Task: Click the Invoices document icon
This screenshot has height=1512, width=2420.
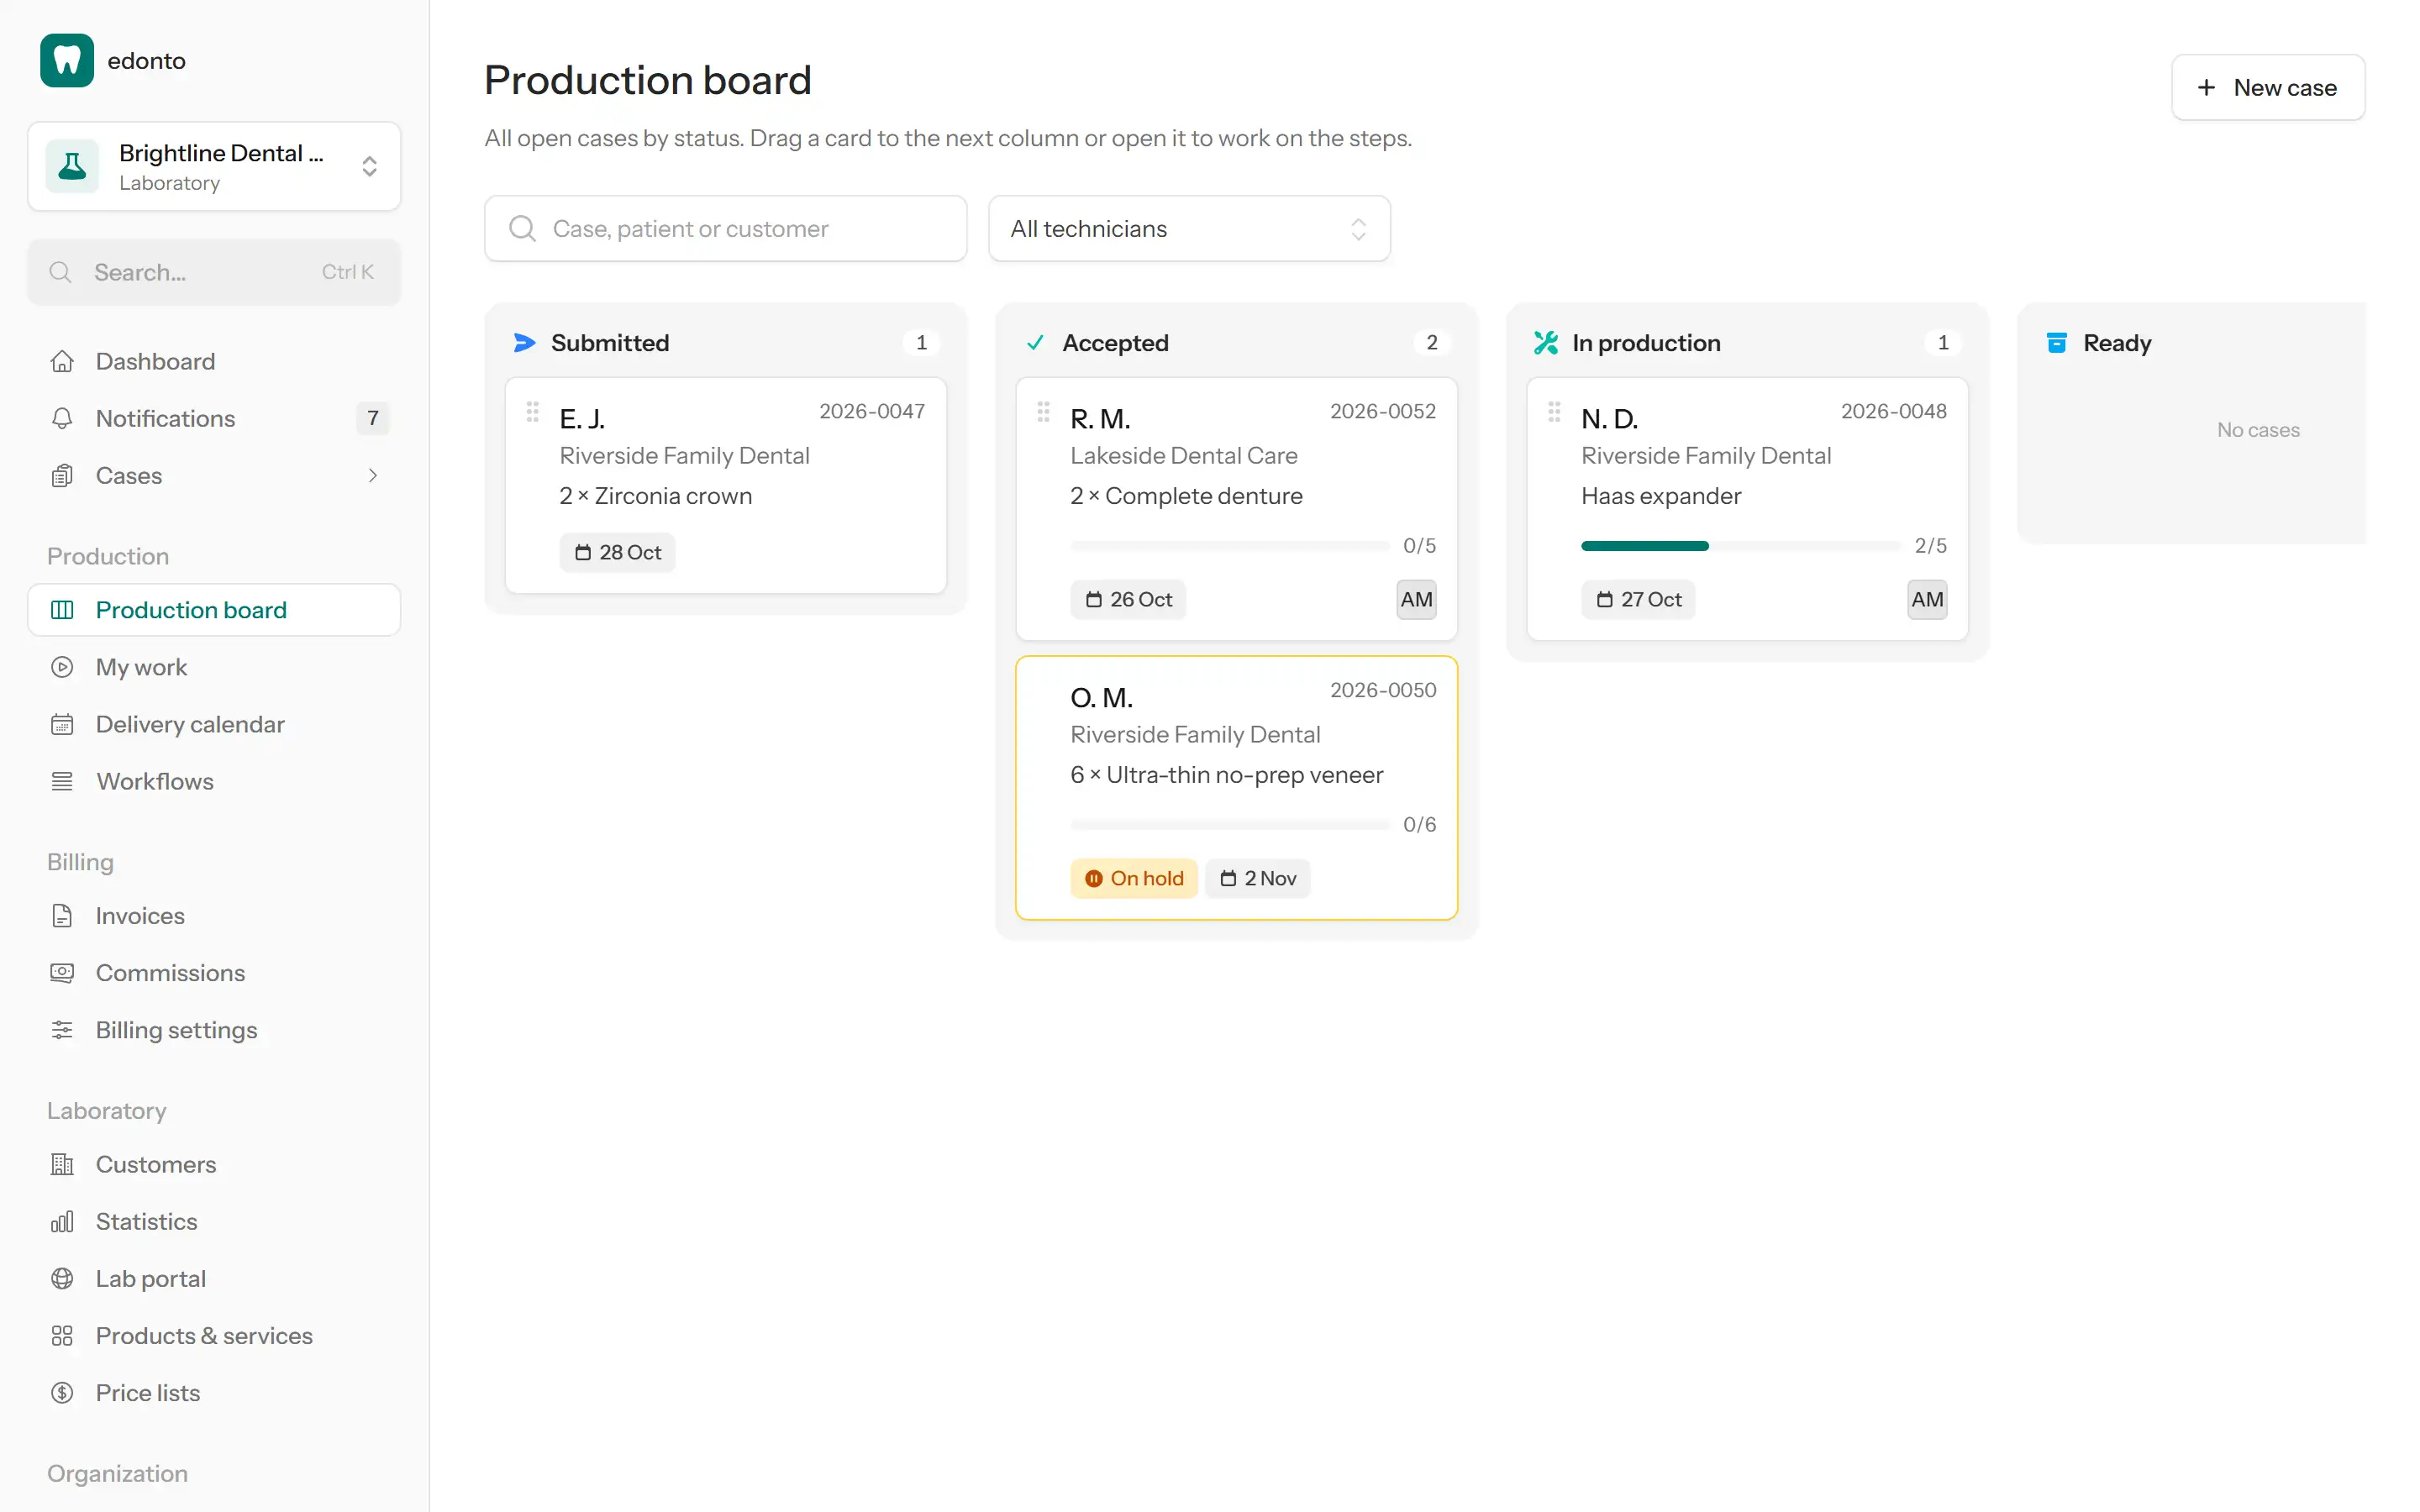Action: coord(62,916)
